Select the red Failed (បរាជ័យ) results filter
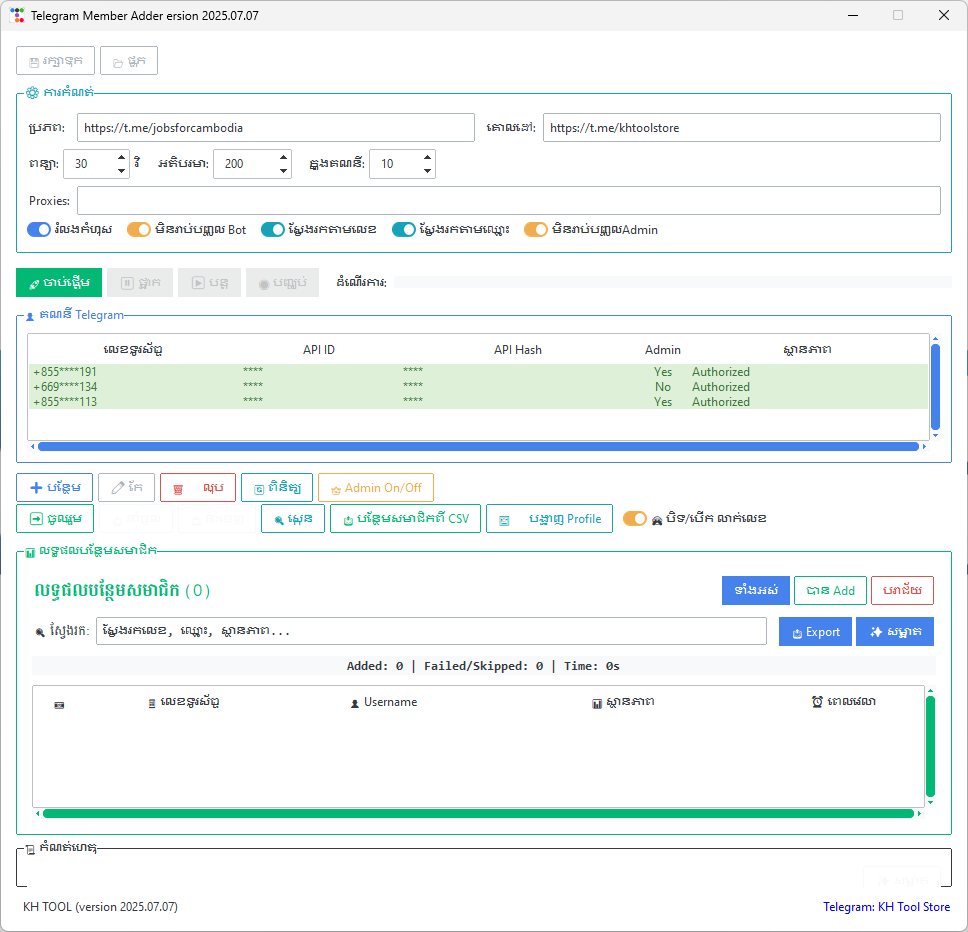The width and height of the screenshot is (968, 932). (x=902, y=591)
